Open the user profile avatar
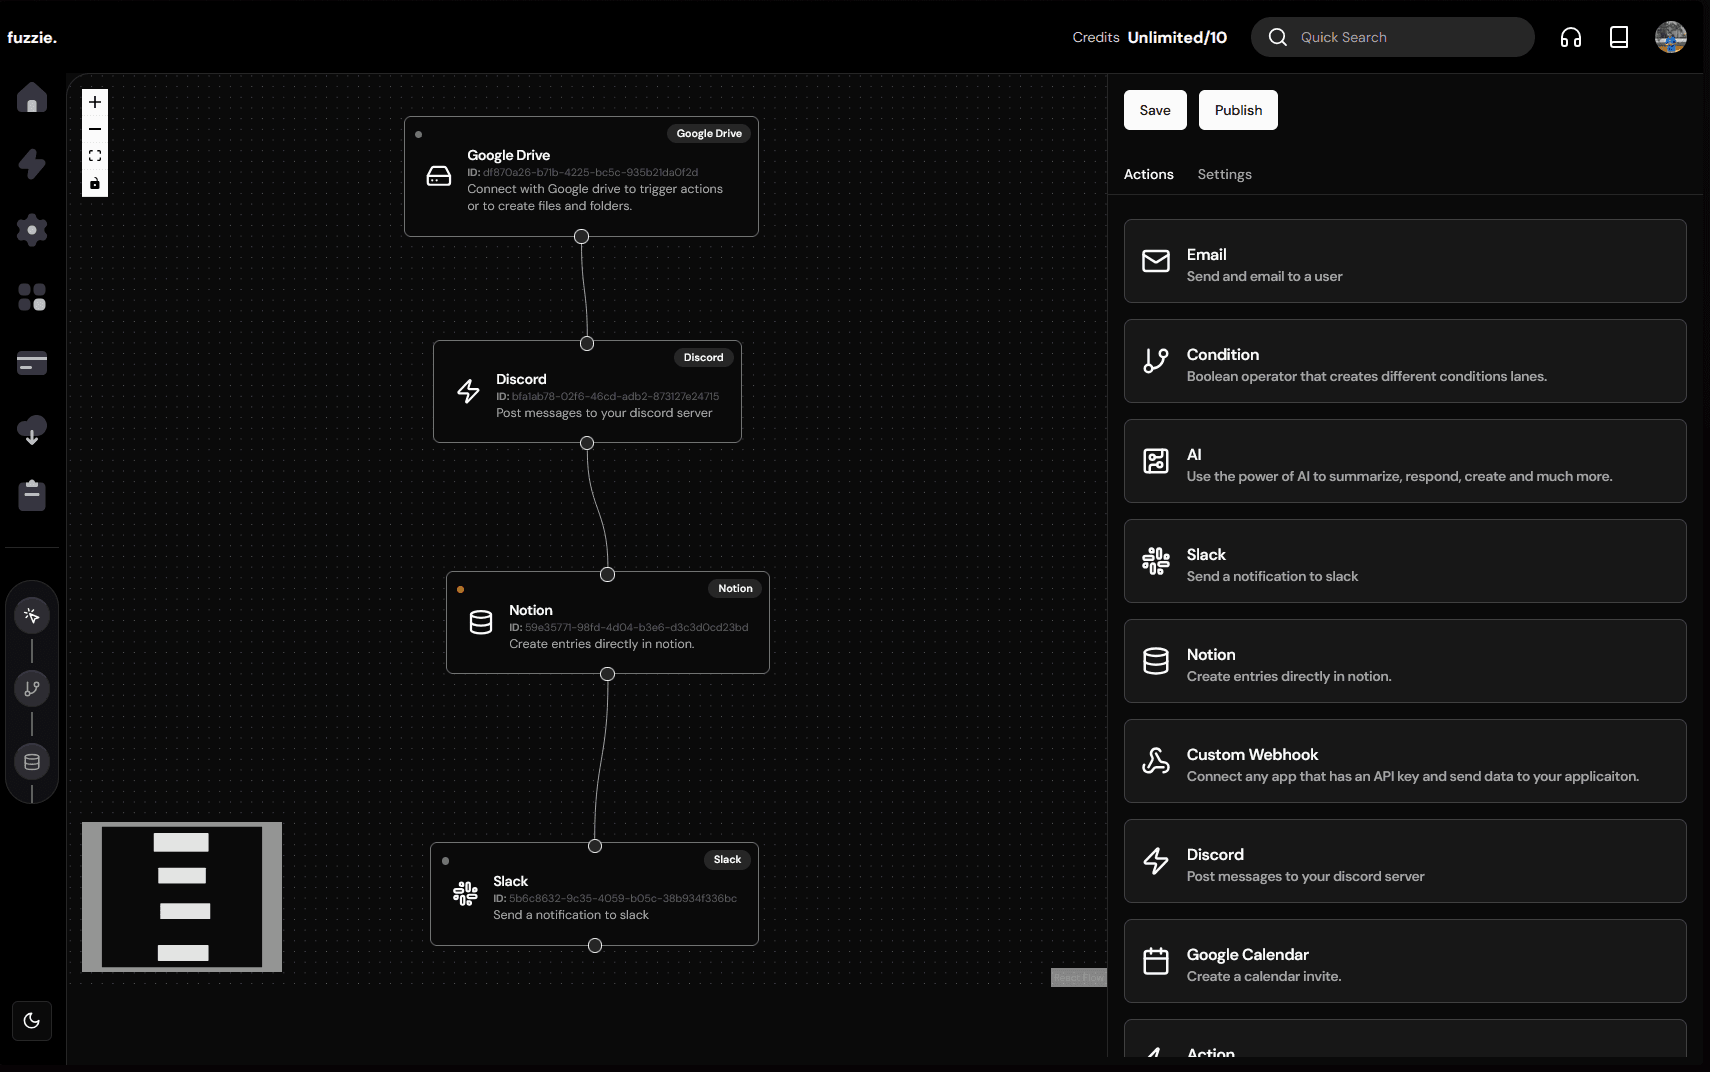 coord(1671,37)
